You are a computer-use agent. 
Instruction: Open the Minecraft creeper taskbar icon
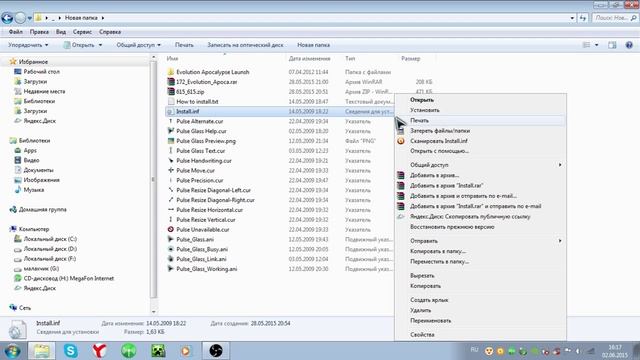[x=158, y=351]
